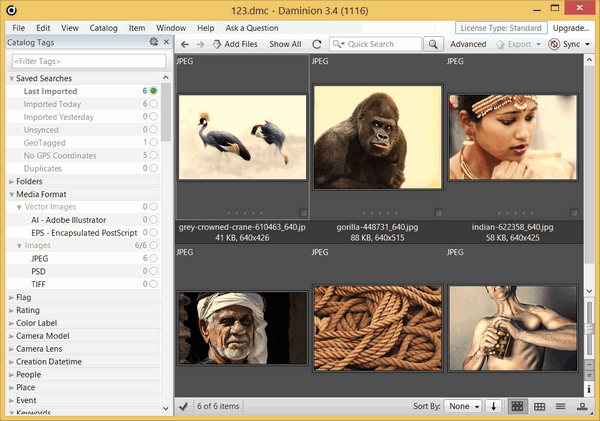
Task: Open the Edit menu
Action: pos(43,28)
